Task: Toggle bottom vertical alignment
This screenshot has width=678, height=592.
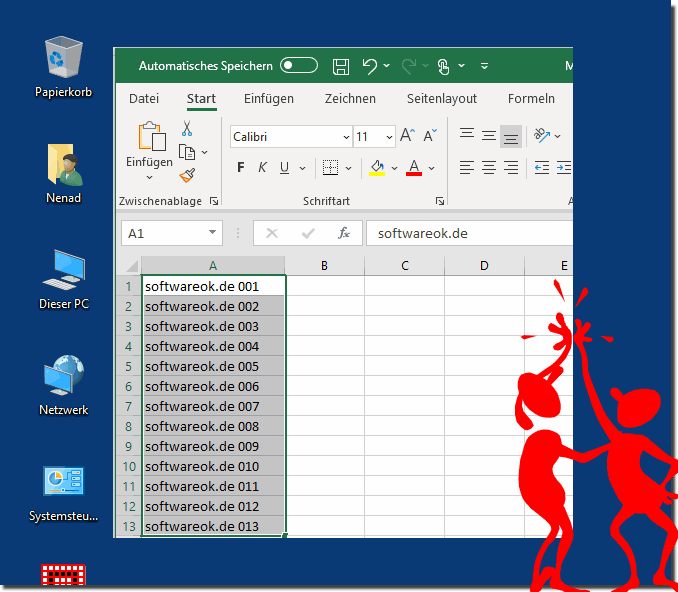Action: point(511,137)
